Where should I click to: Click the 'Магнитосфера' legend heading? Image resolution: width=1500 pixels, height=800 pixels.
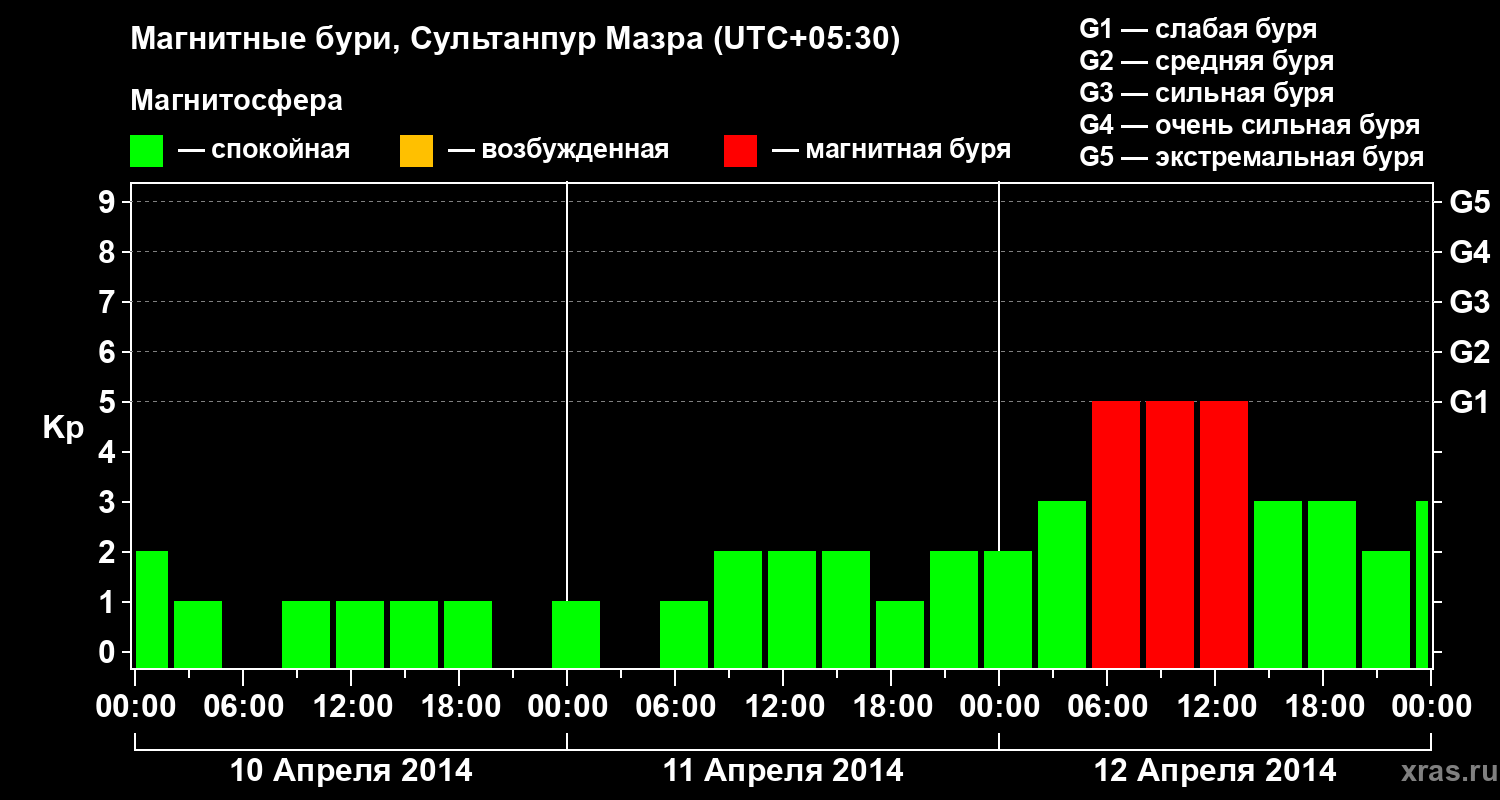pos(236,101)
